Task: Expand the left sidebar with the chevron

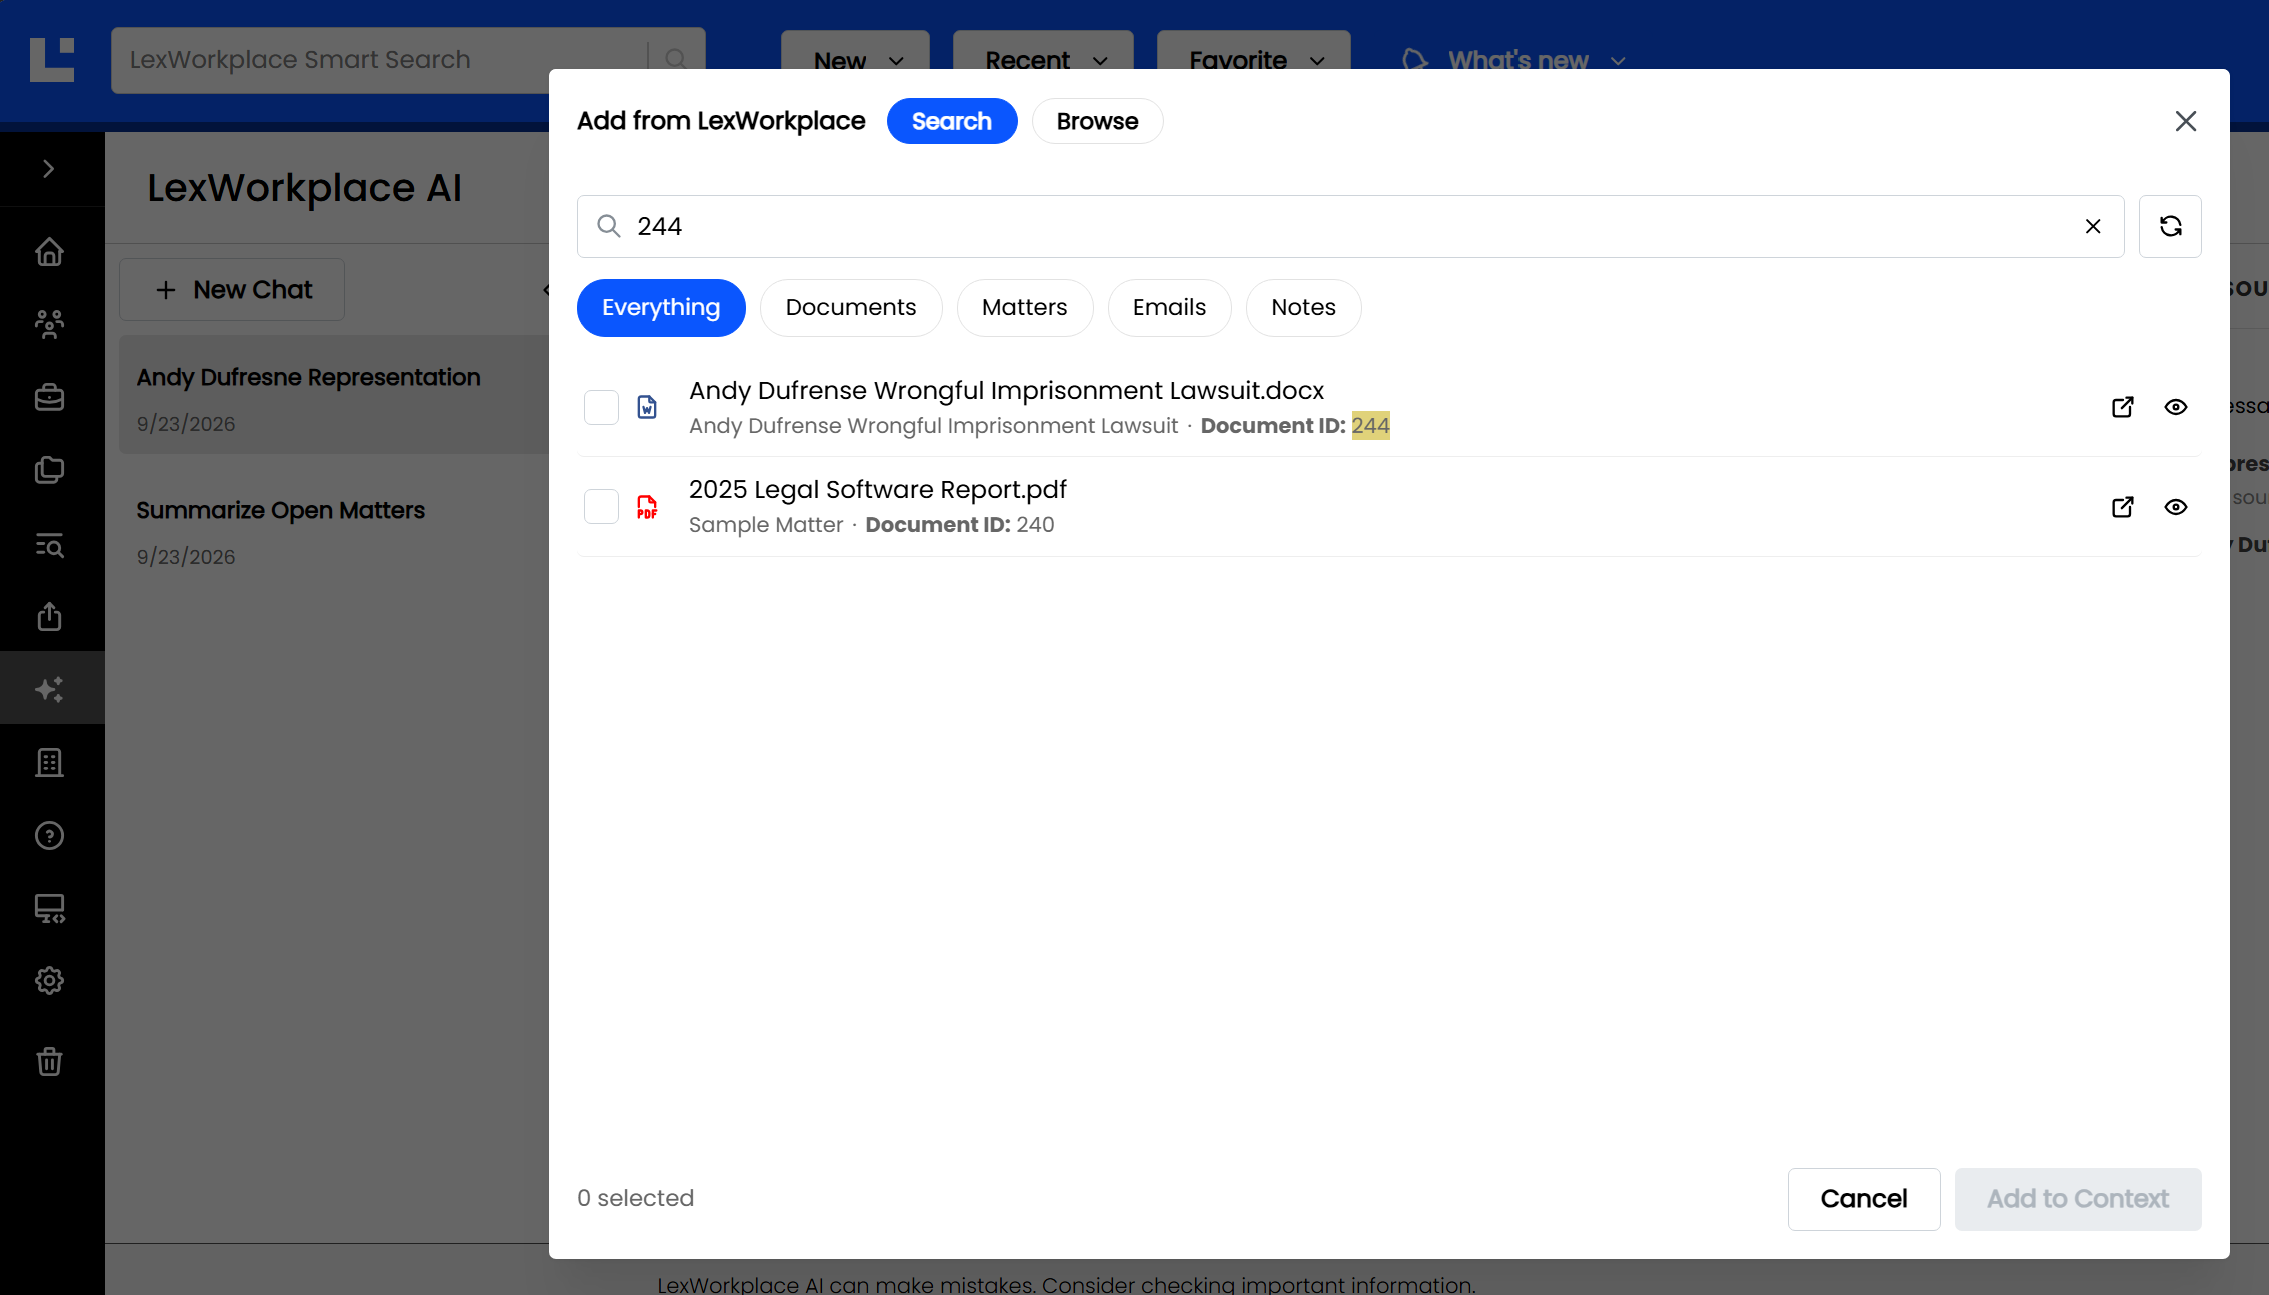Action: coord(48,169)
